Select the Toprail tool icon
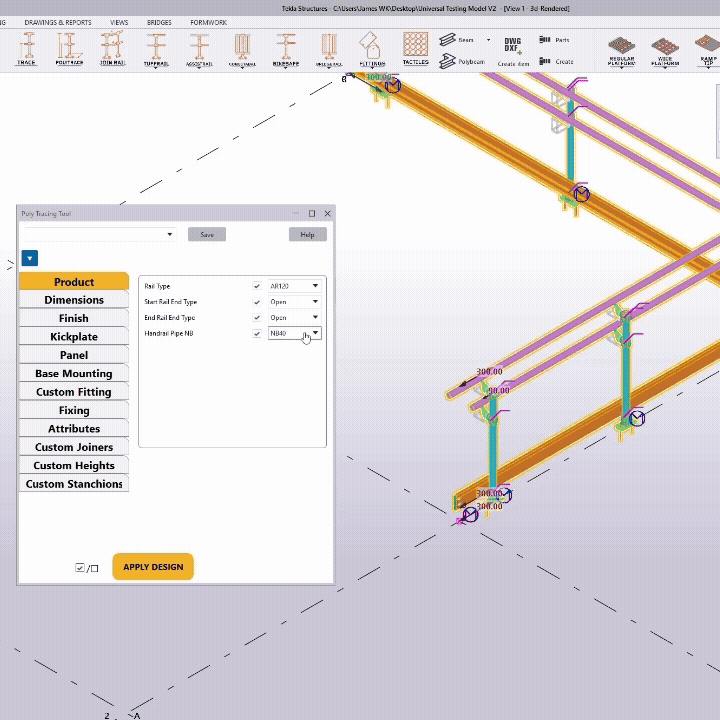This screenshot has height=720, width=720. tap(156, 48)
